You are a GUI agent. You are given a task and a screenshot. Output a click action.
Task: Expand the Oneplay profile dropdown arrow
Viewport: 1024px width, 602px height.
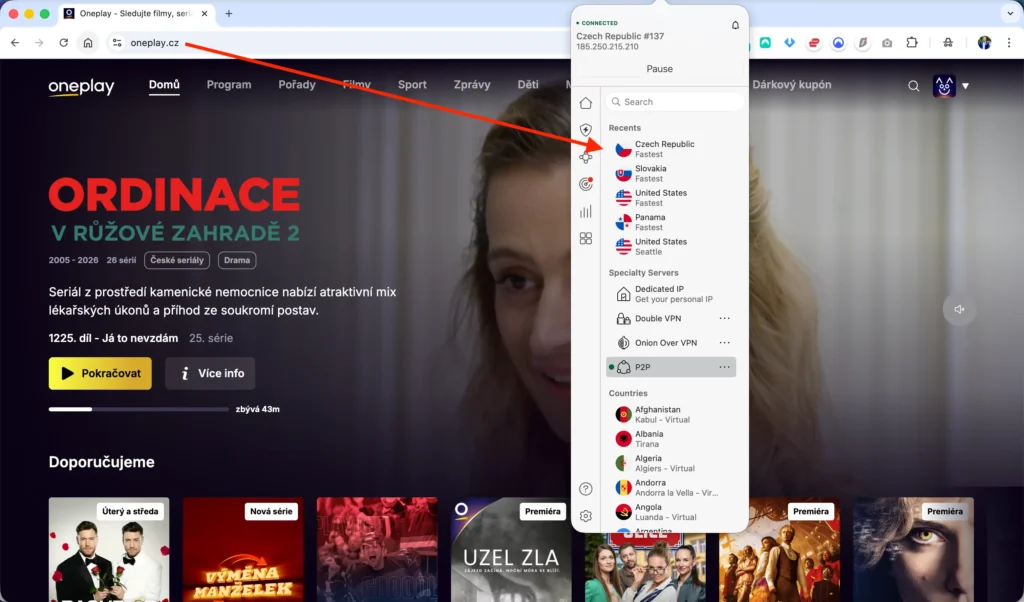(966, 86)
